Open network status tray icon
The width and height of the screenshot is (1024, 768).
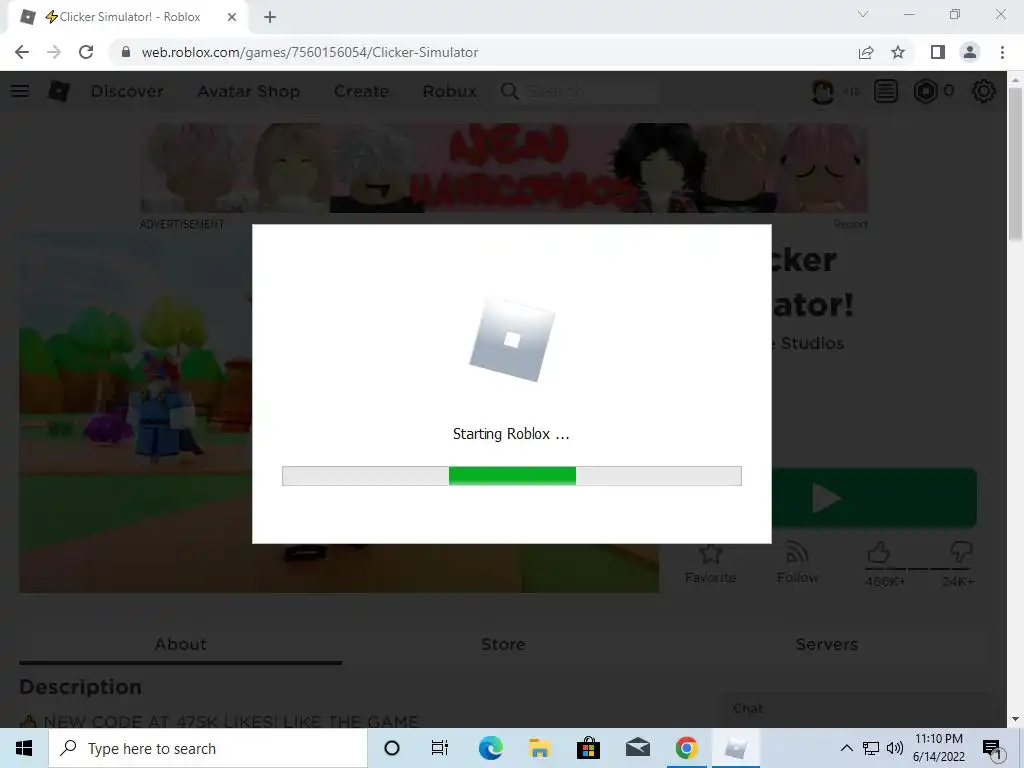tap(871, 748)
